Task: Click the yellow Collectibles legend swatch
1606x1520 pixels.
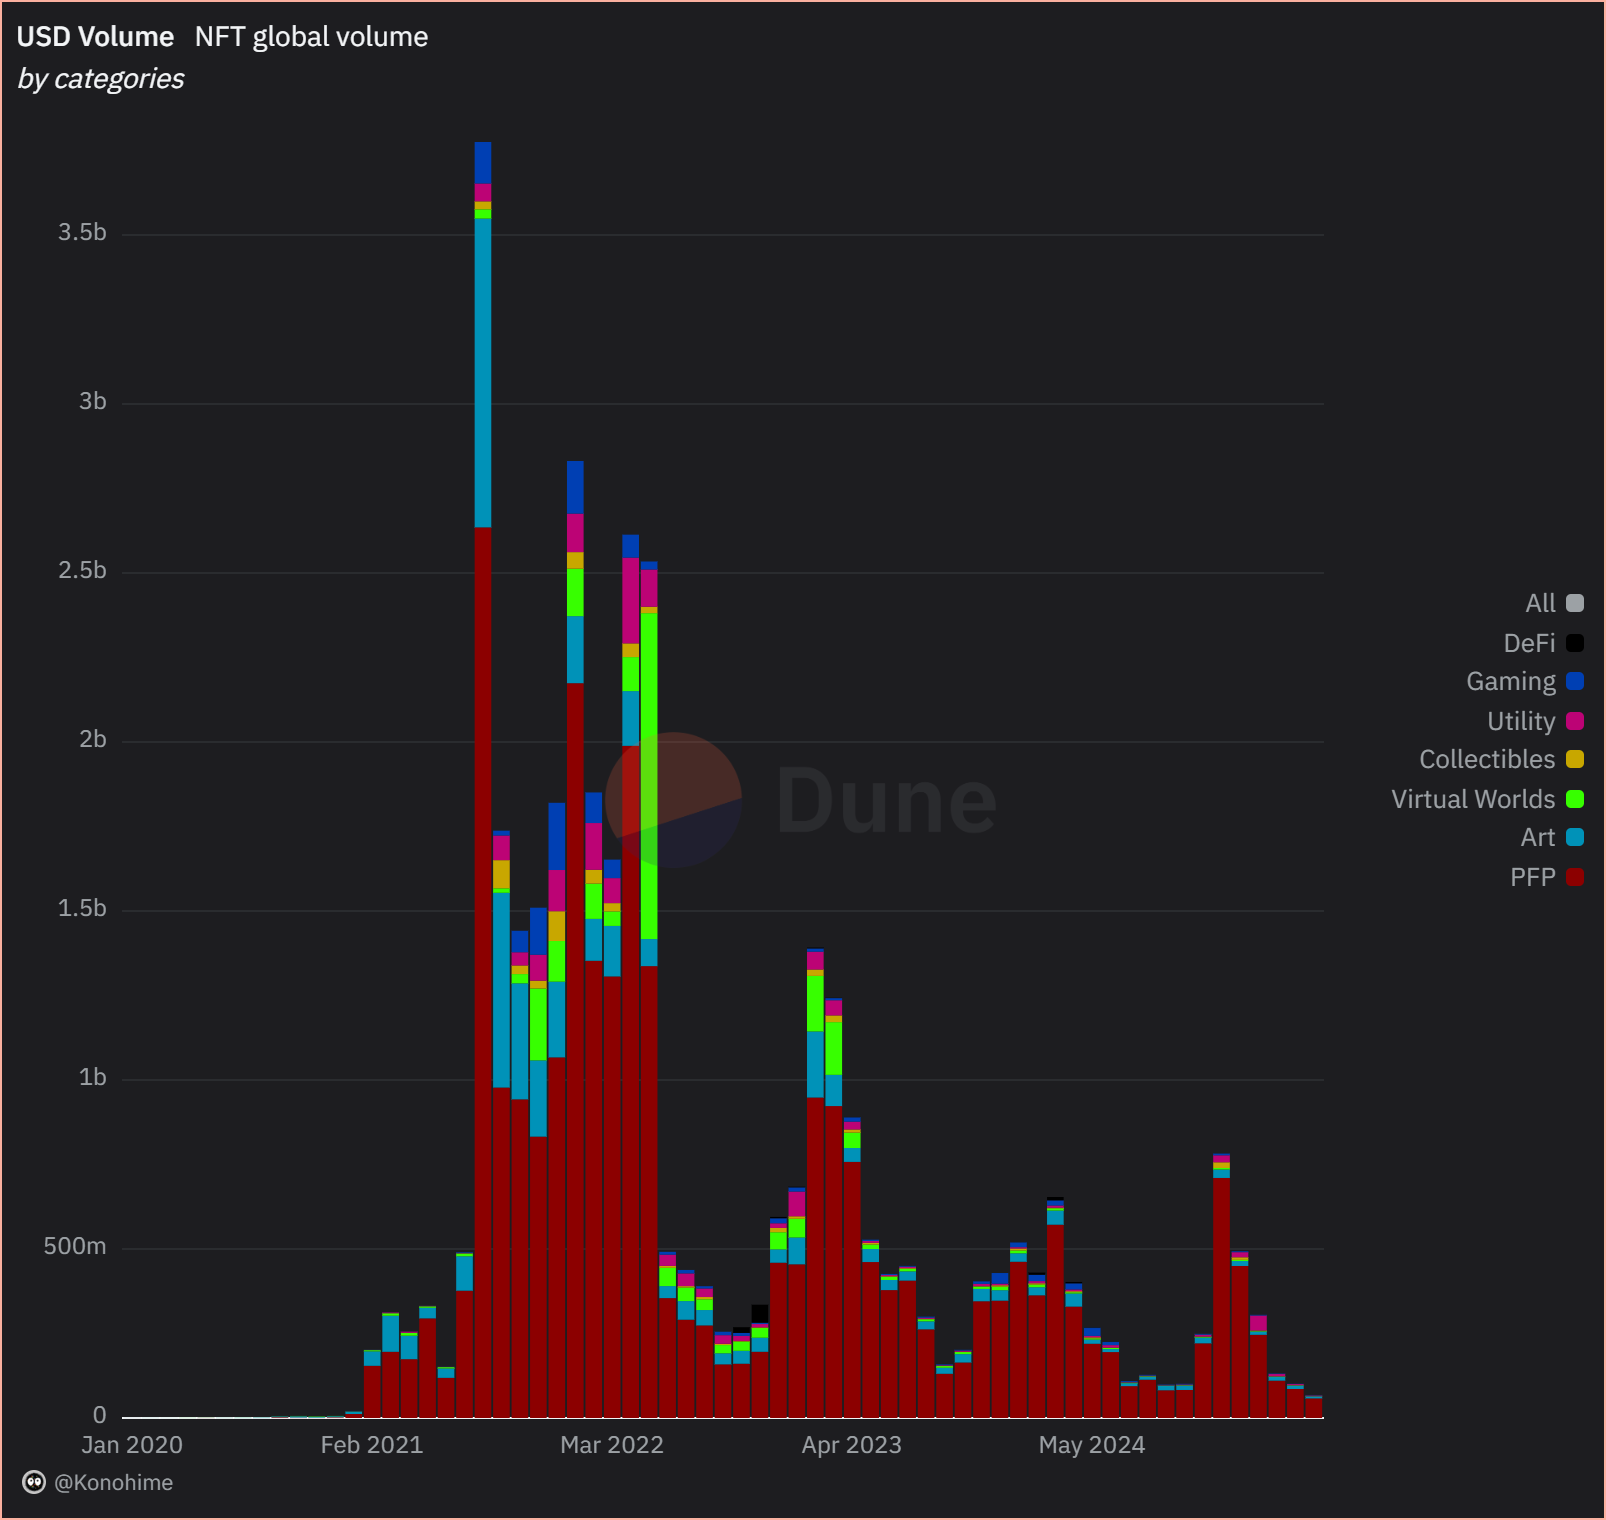Action: click(x=1573, y=760)
